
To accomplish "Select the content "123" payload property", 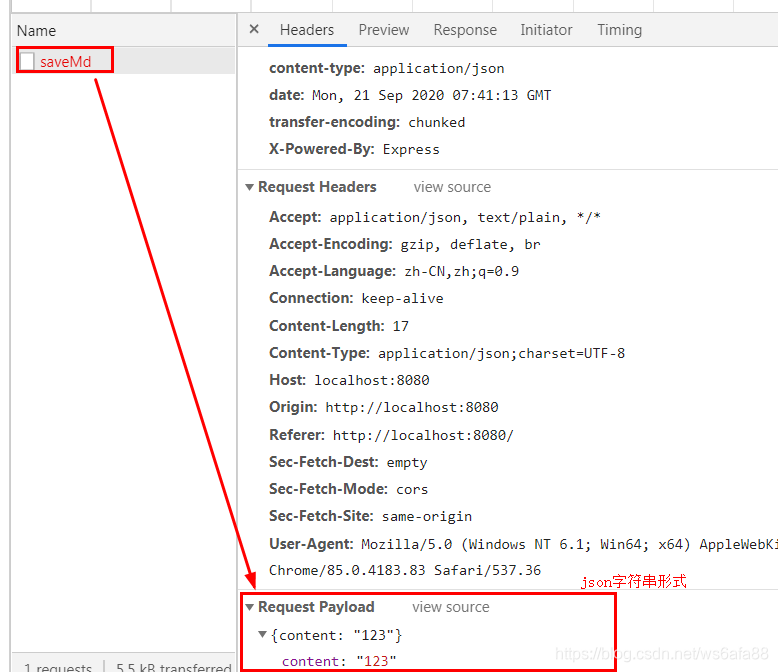I will click(x=339, y=661).
